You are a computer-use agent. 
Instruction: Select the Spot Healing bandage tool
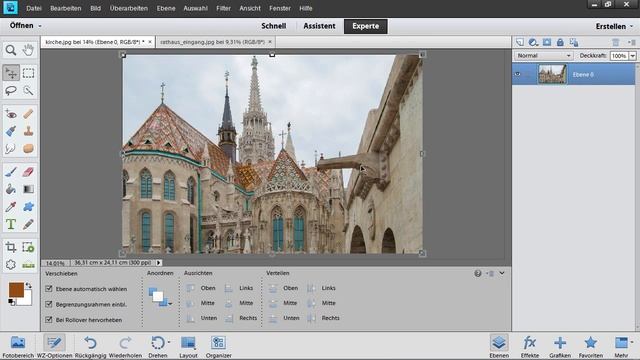pyautogui.click(x=28, y=114)
